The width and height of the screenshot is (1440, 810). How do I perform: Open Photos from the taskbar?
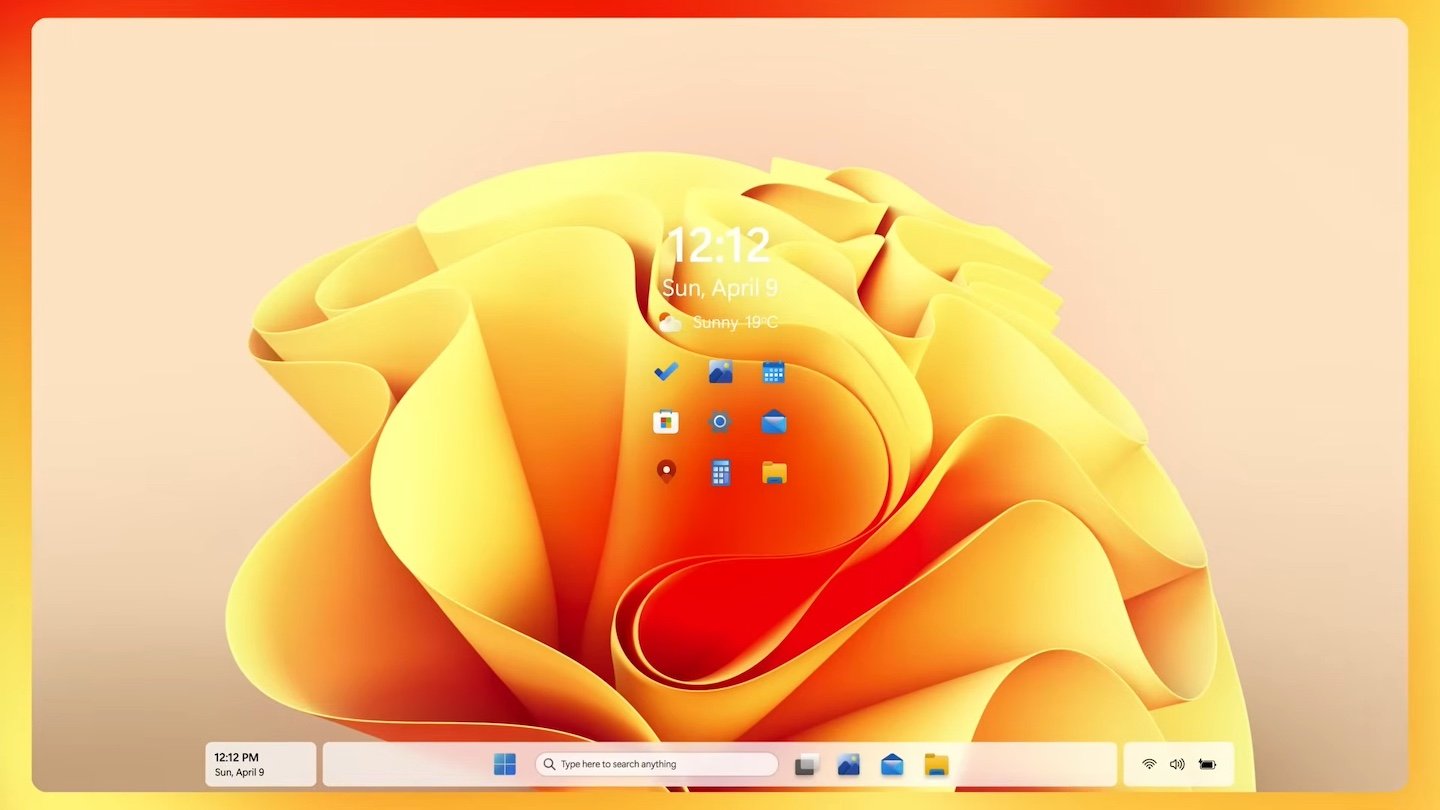coord(849,764)
